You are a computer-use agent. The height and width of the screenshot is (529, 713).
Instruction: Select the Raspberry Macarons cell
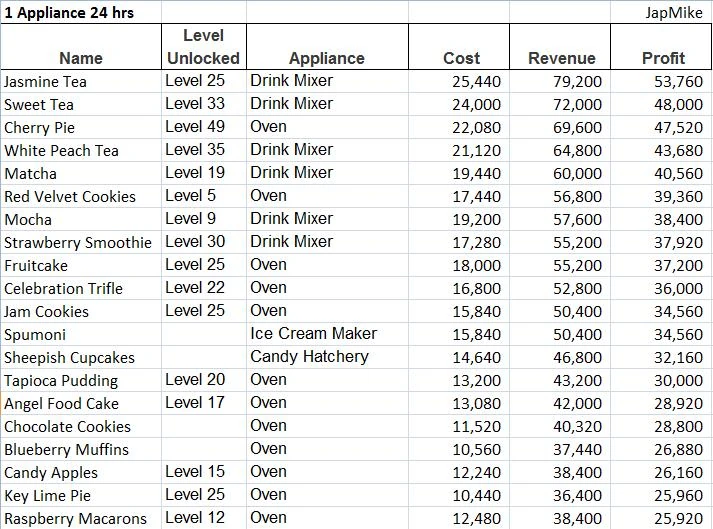81,518
